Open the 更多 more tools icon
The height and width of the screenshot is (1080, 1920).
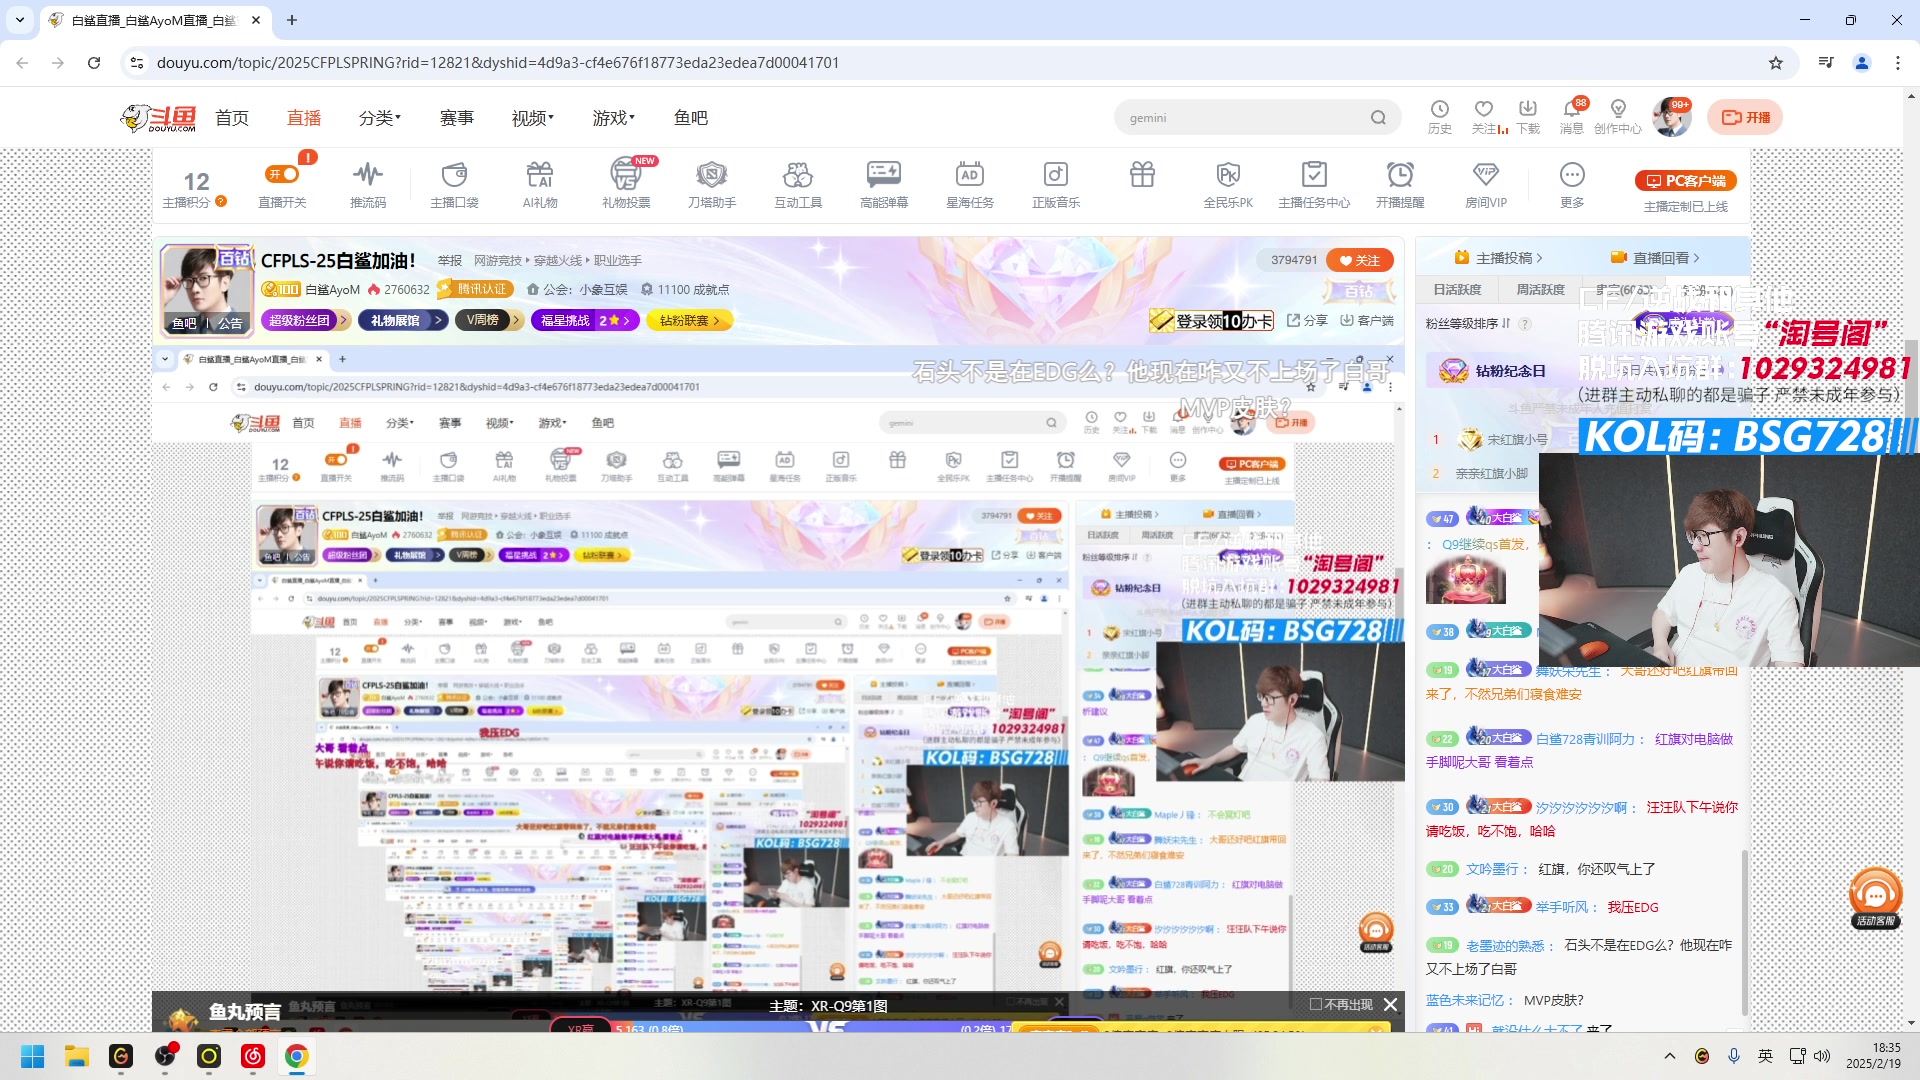point(1572,184)
